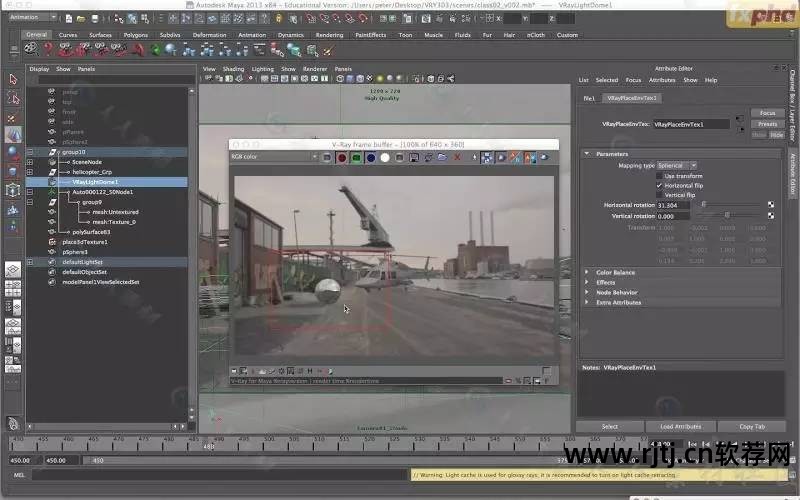Screen dimensions: 800x500
Task: Click the Load Attributes button
Action: pyautogui.click(x=681, y=427)
